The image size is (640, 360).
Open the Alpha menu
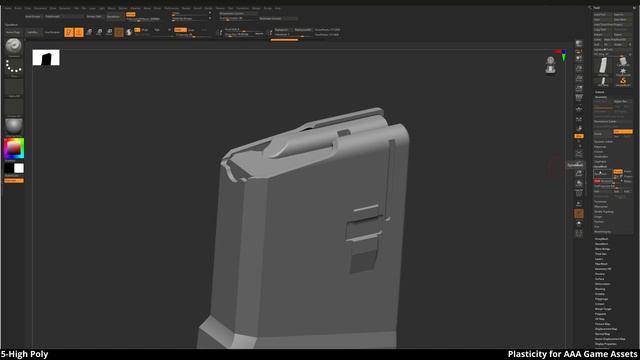[x=8, y=8]
